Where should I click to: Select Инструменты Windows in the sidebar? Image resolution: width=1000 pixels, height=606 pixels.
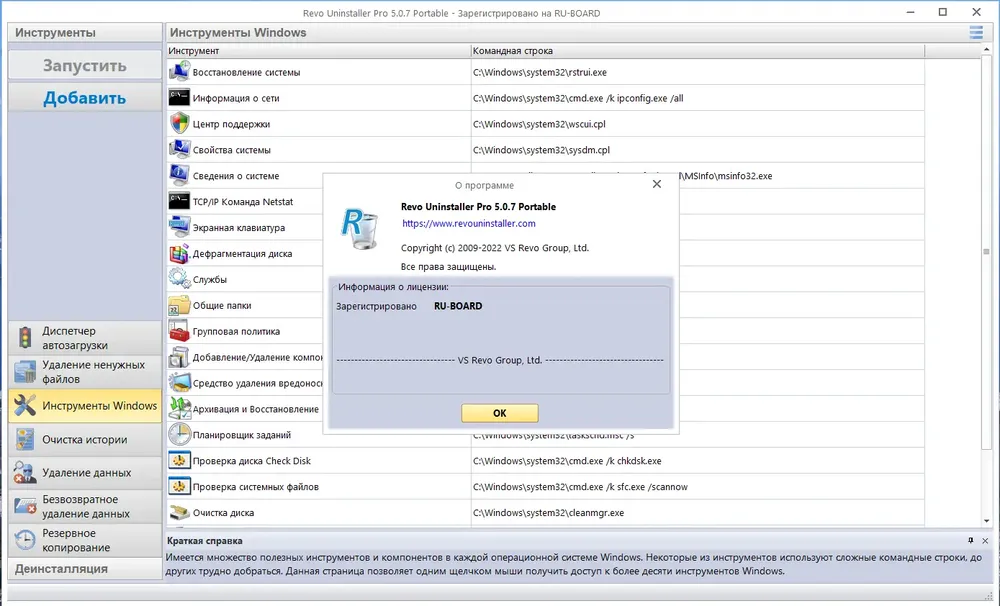pyautogui.click(x=85, y=406)
